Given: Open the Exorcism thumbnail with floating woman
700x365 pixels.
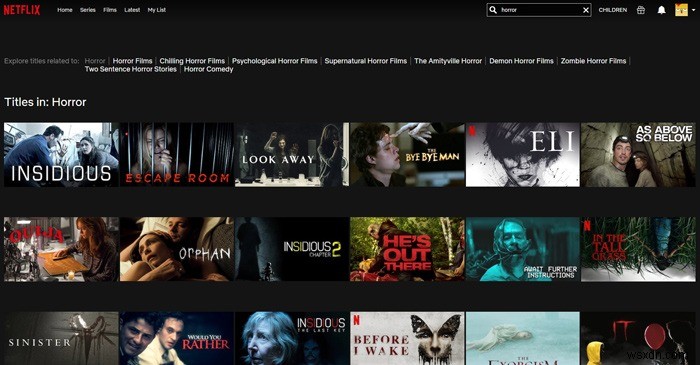Looking at the screenshot, I should [523, 338].
